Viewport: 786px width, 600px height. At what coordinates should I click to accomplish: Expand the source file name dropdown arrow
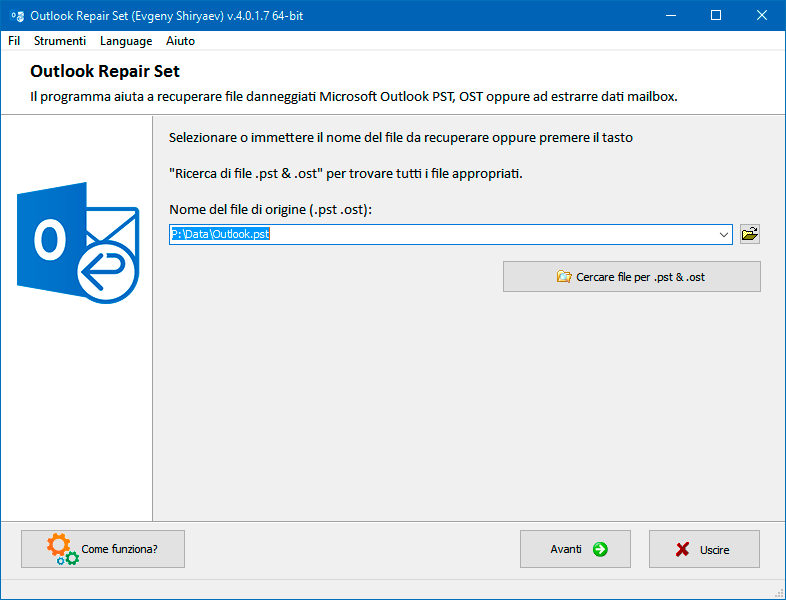tap(723, 235)
